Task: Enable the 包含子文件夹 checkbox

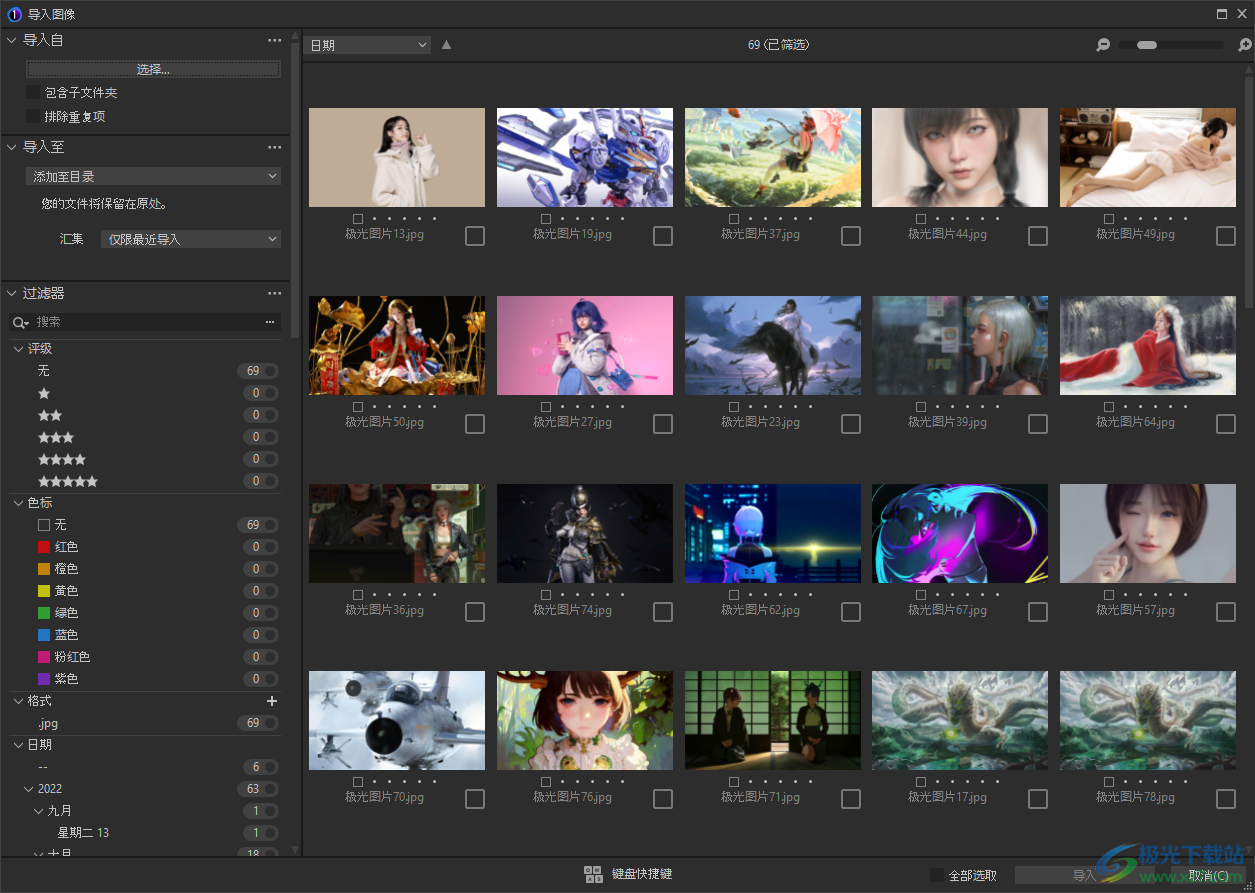Action: pyautogui.click(x=33, y=90)
